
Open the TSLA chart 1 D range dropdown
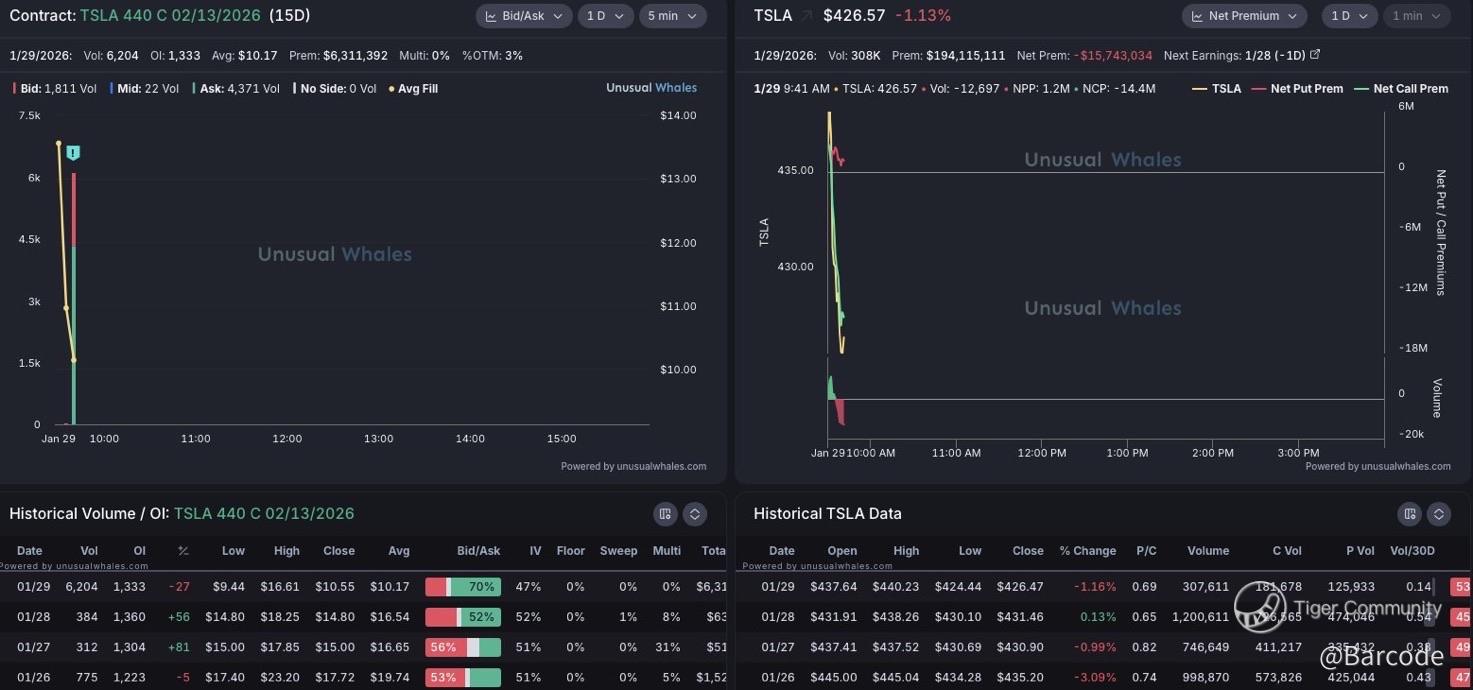[1350, 16]
